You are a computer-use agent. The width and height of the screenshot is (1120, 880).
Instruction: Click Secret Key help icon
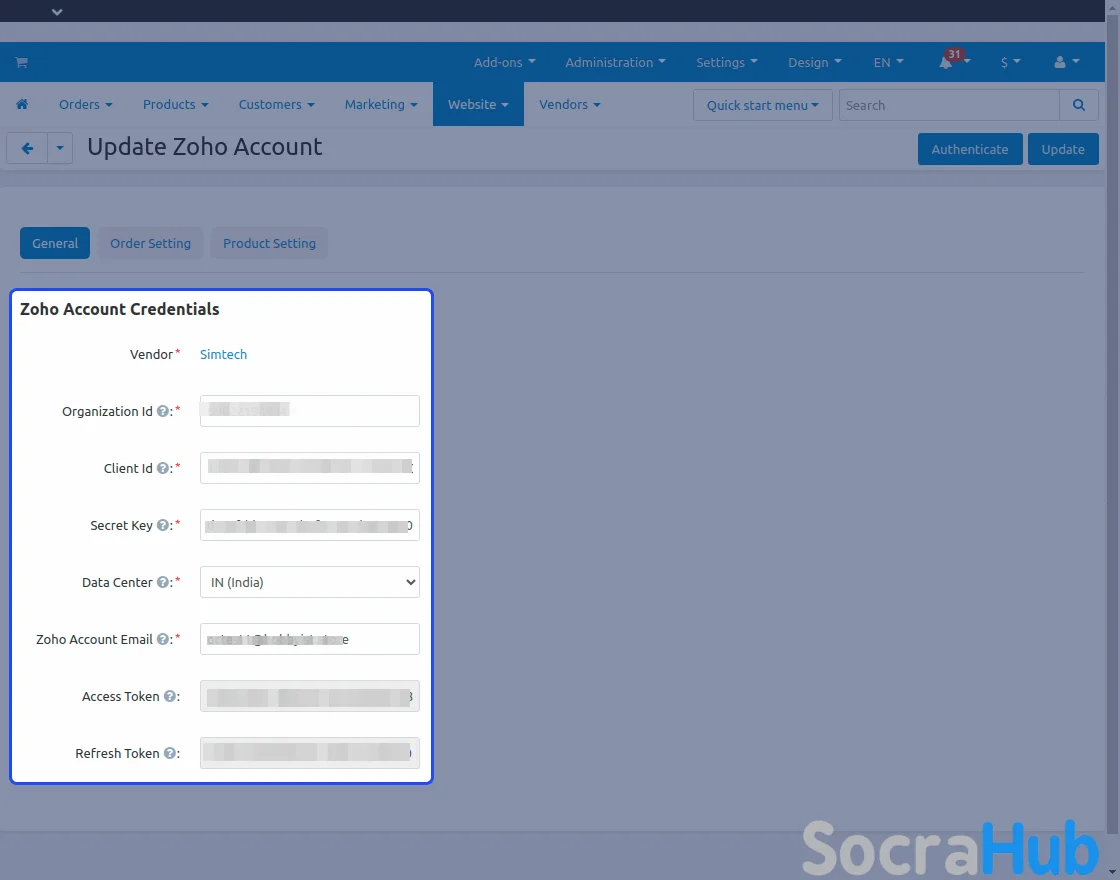163,526
